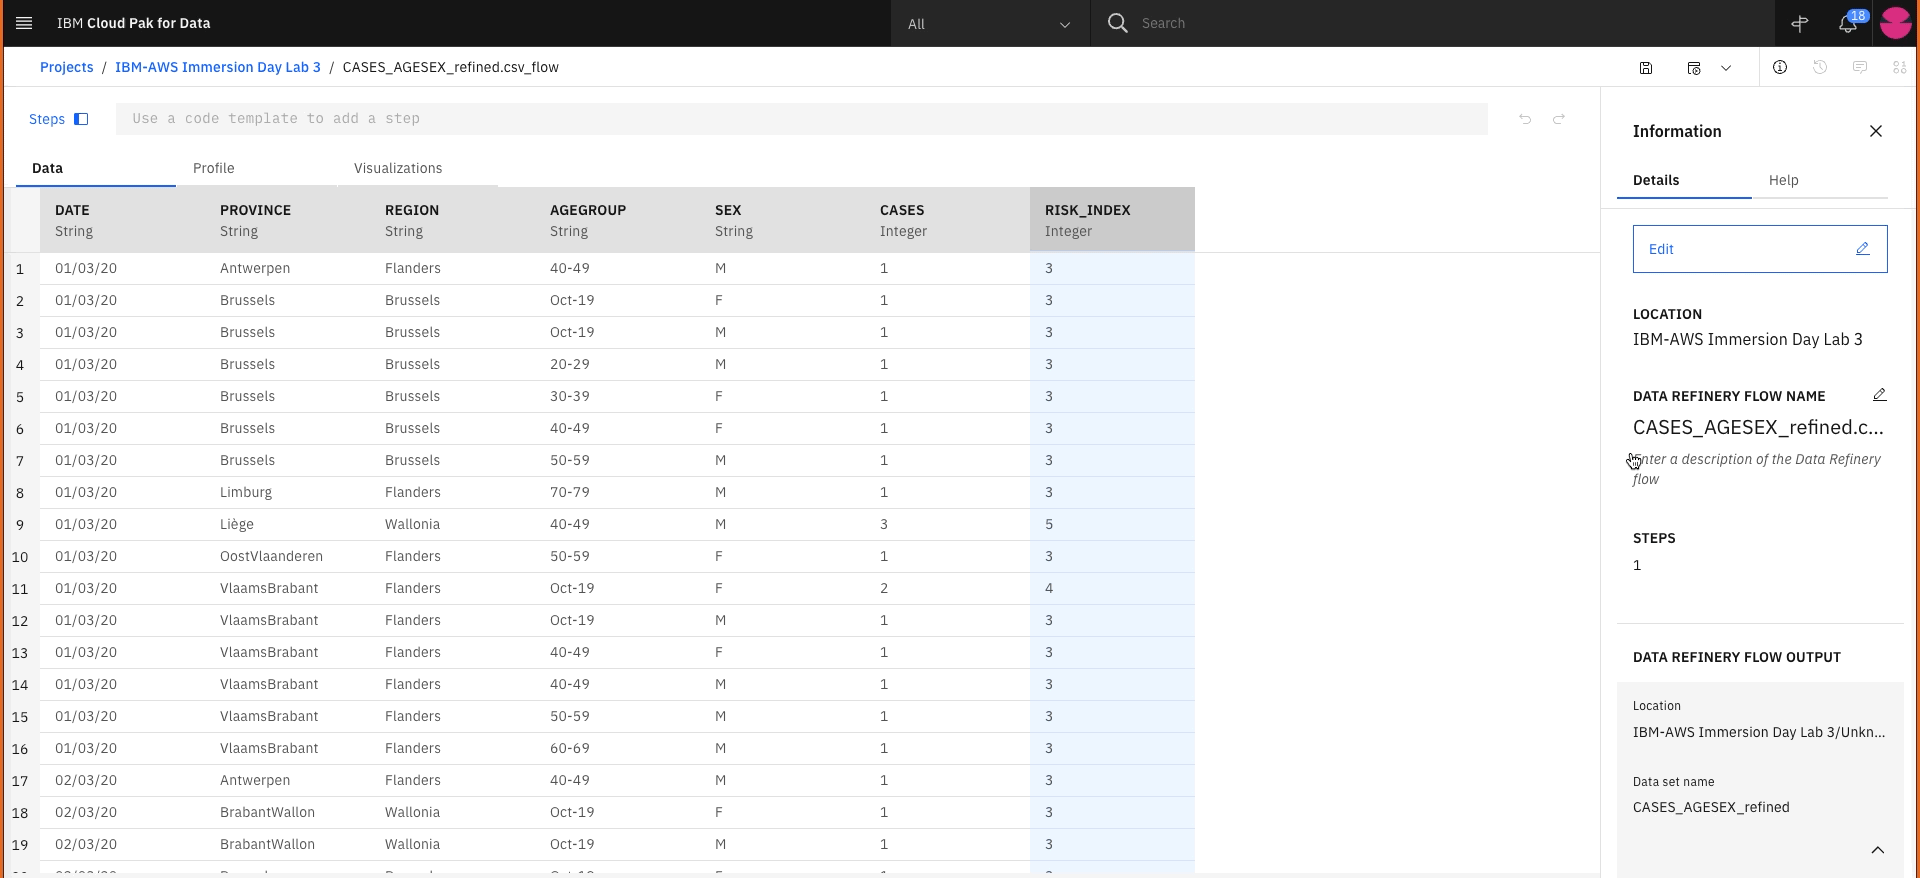Open the notifications bell

(1848, 24)
